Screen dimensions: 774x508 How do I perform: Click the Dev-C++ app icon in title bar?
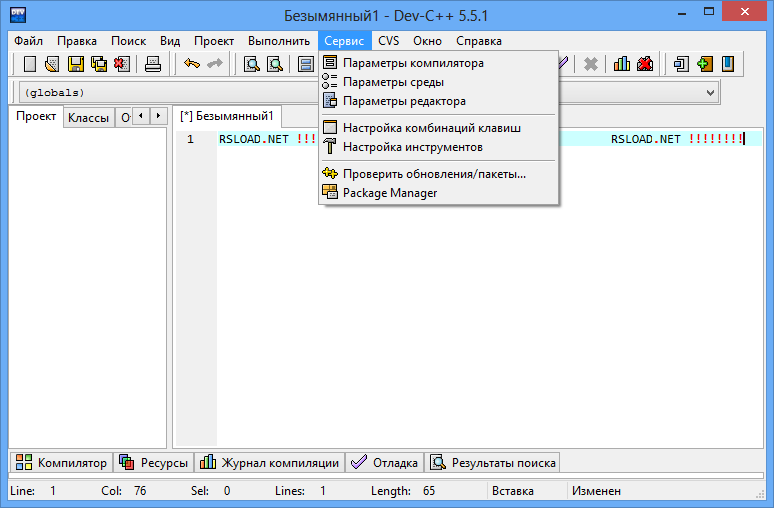18,15
